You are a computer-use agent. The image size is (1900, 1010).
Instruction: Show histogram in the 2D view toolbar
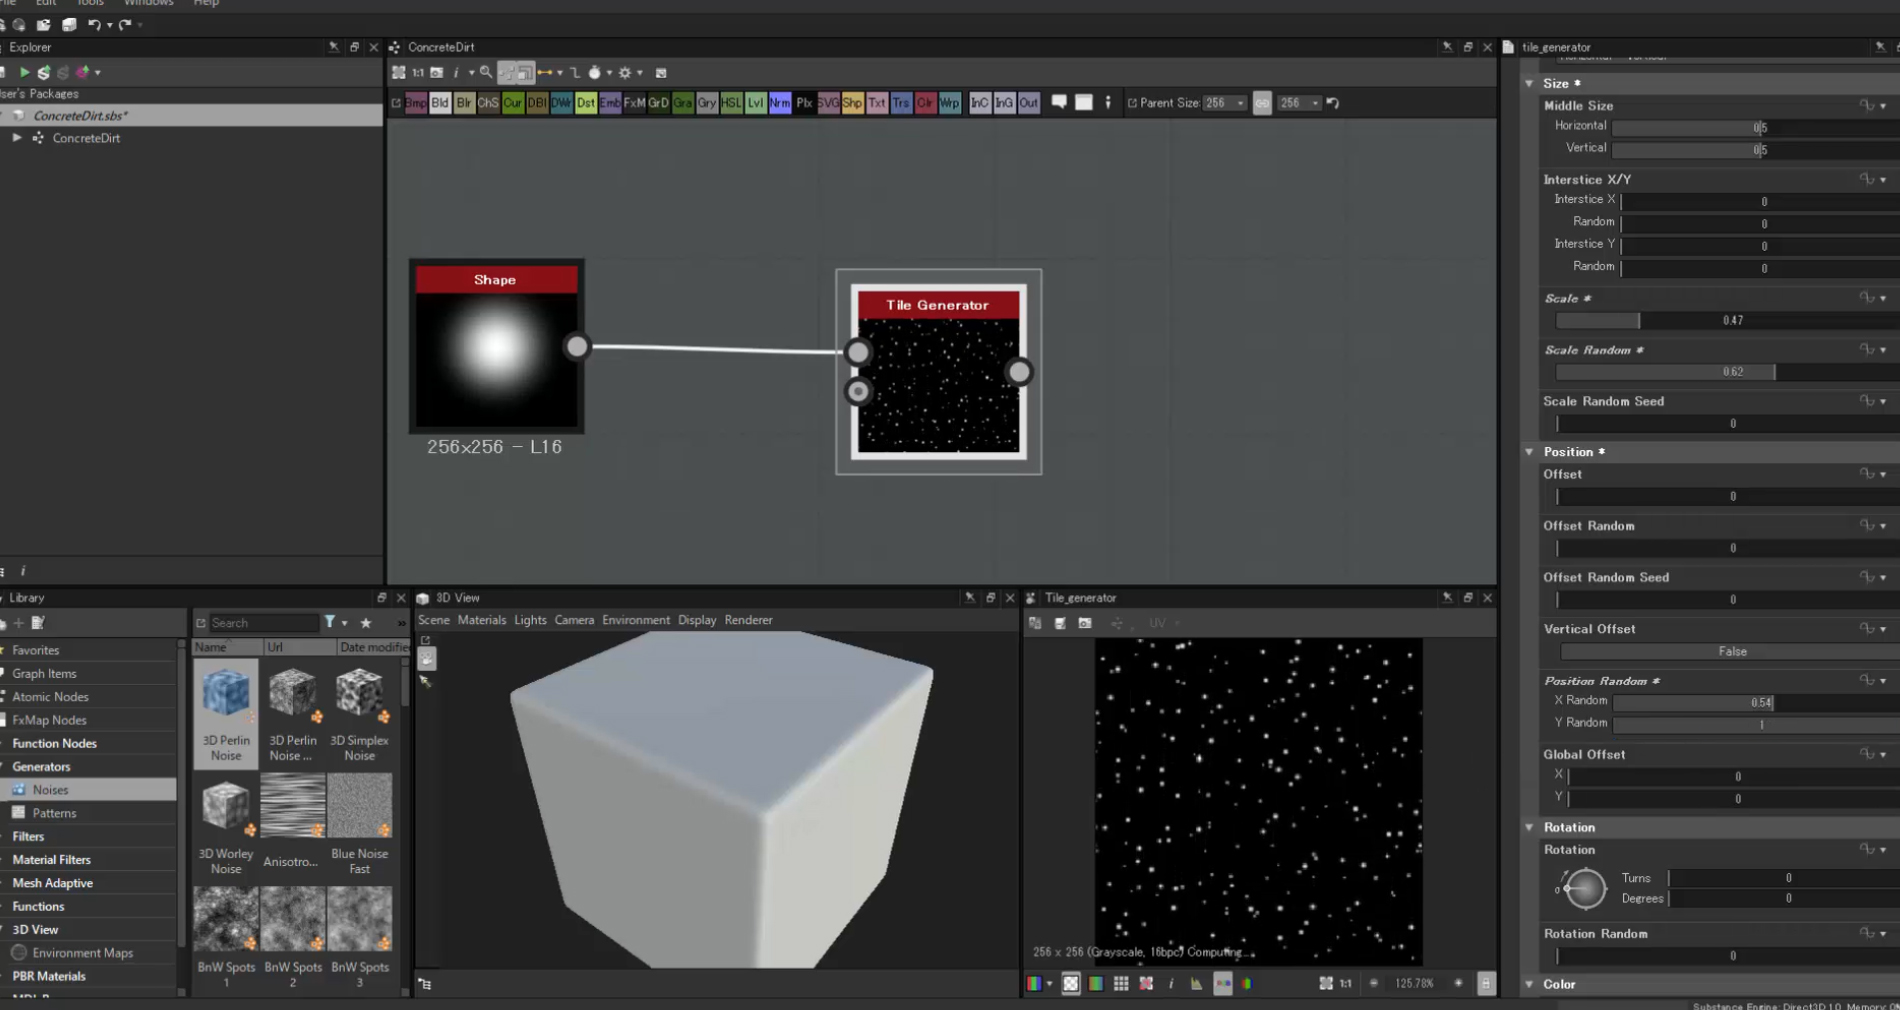coord(1197,984)
